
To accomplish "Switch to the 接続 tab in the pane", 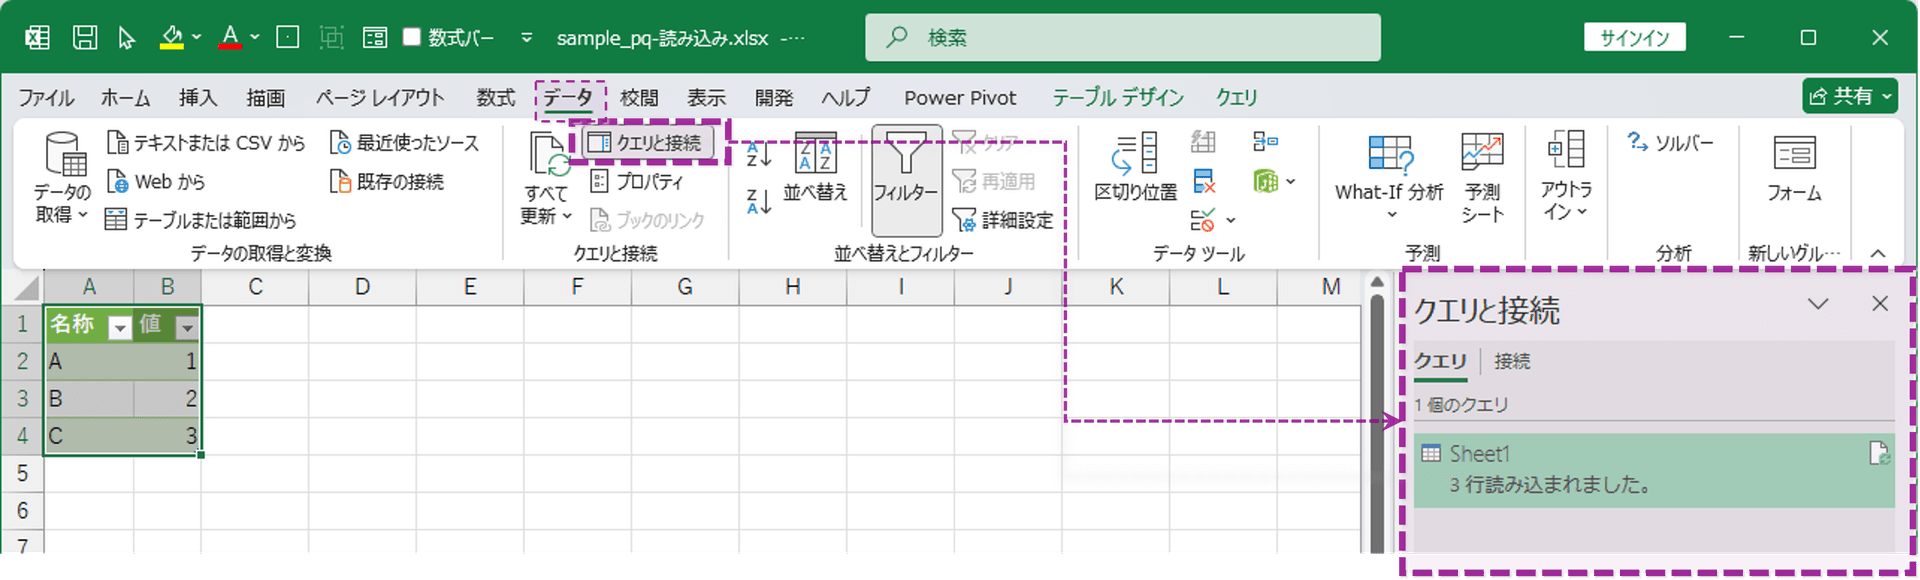I will point(1512,361).
